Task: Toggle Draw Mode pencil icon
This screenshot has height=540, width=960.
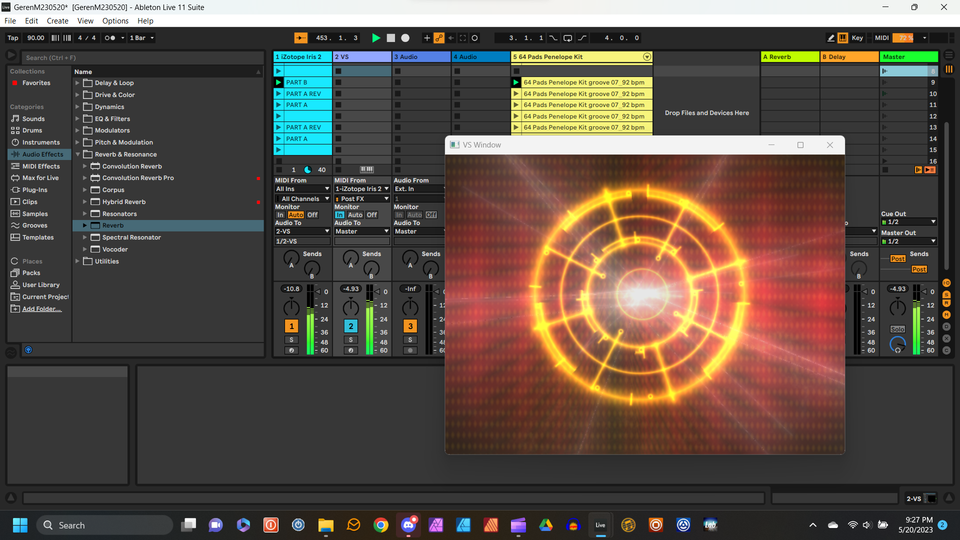Action: coord(831,38)
